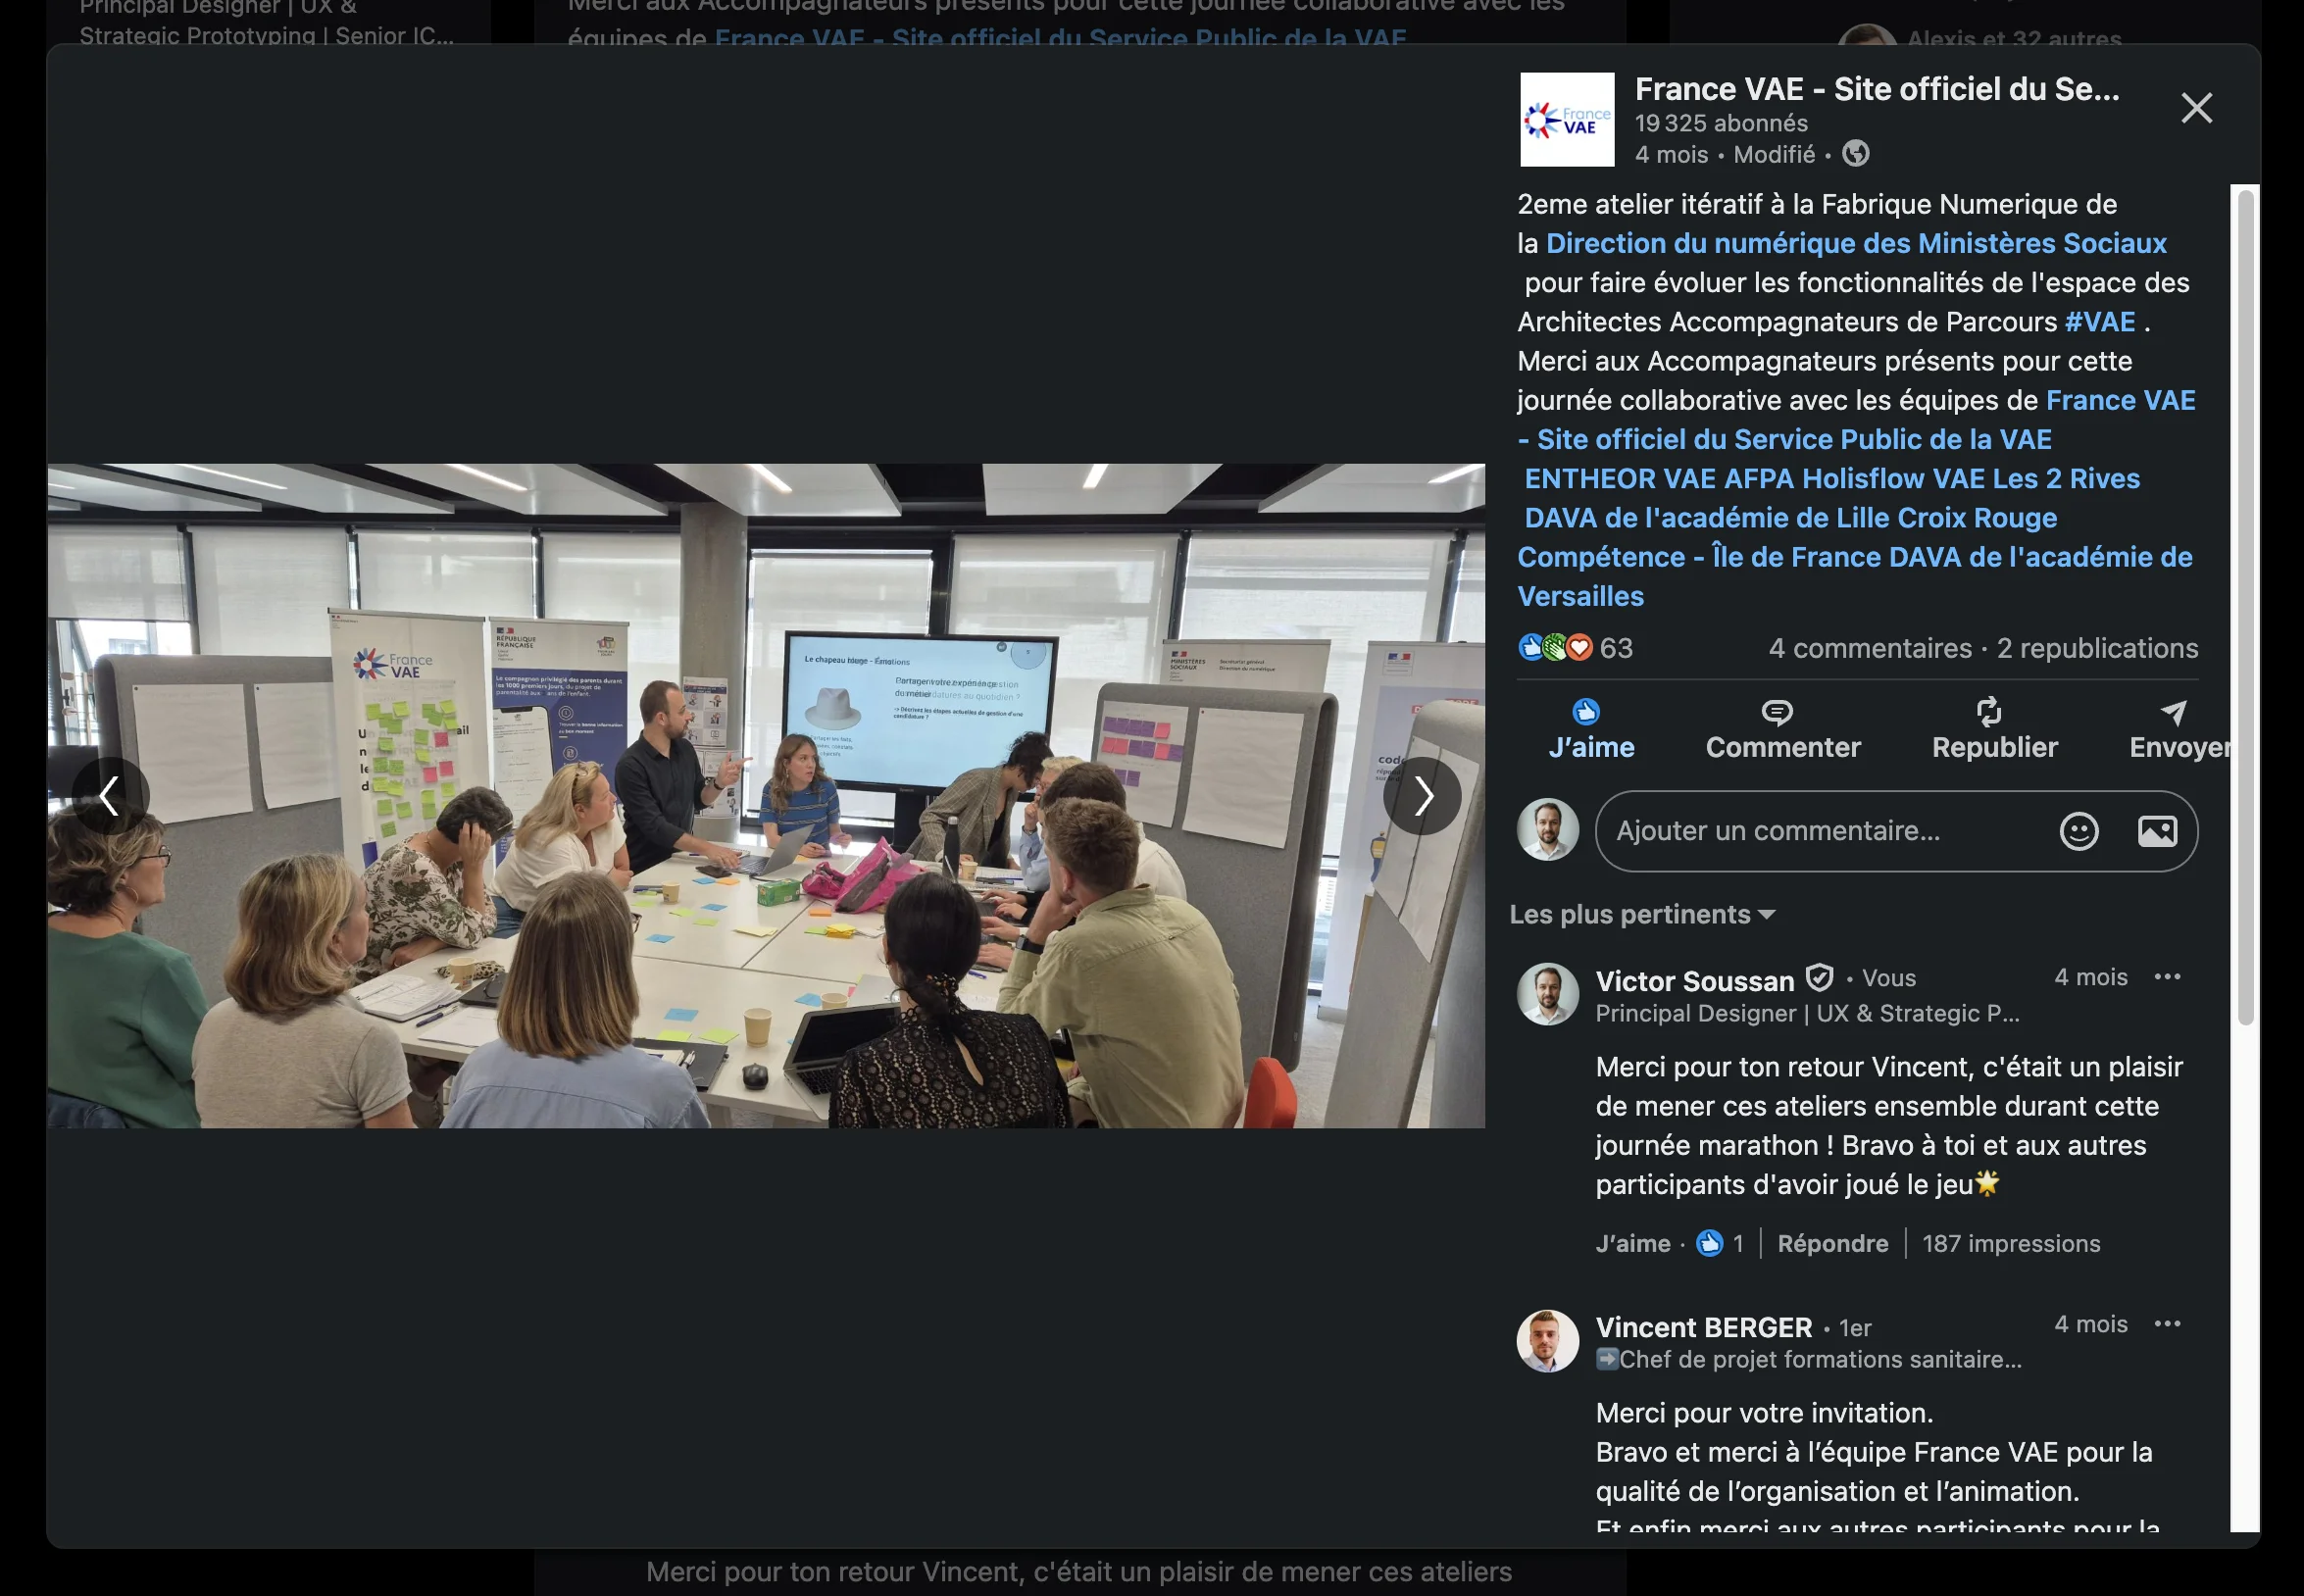
Task: Toggle J'aime on Victor Soussan's comment
Action: pos(1632,1244)
